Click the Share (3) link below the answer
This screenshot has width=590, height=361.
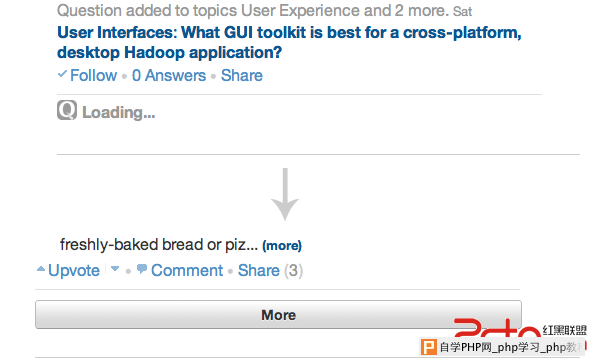click(x=270, y=270)
